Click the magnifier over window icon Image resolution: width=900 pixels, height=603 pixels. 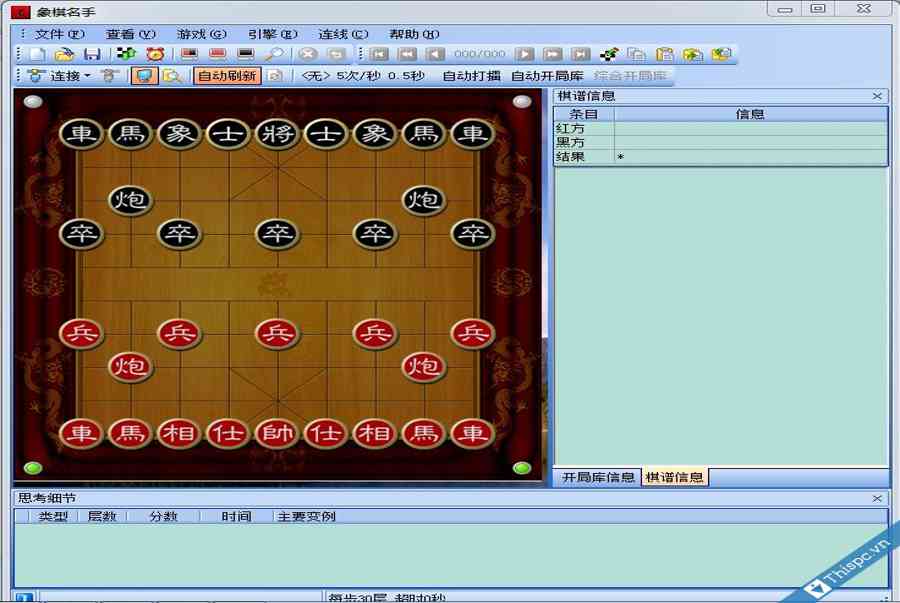(172, 76)
